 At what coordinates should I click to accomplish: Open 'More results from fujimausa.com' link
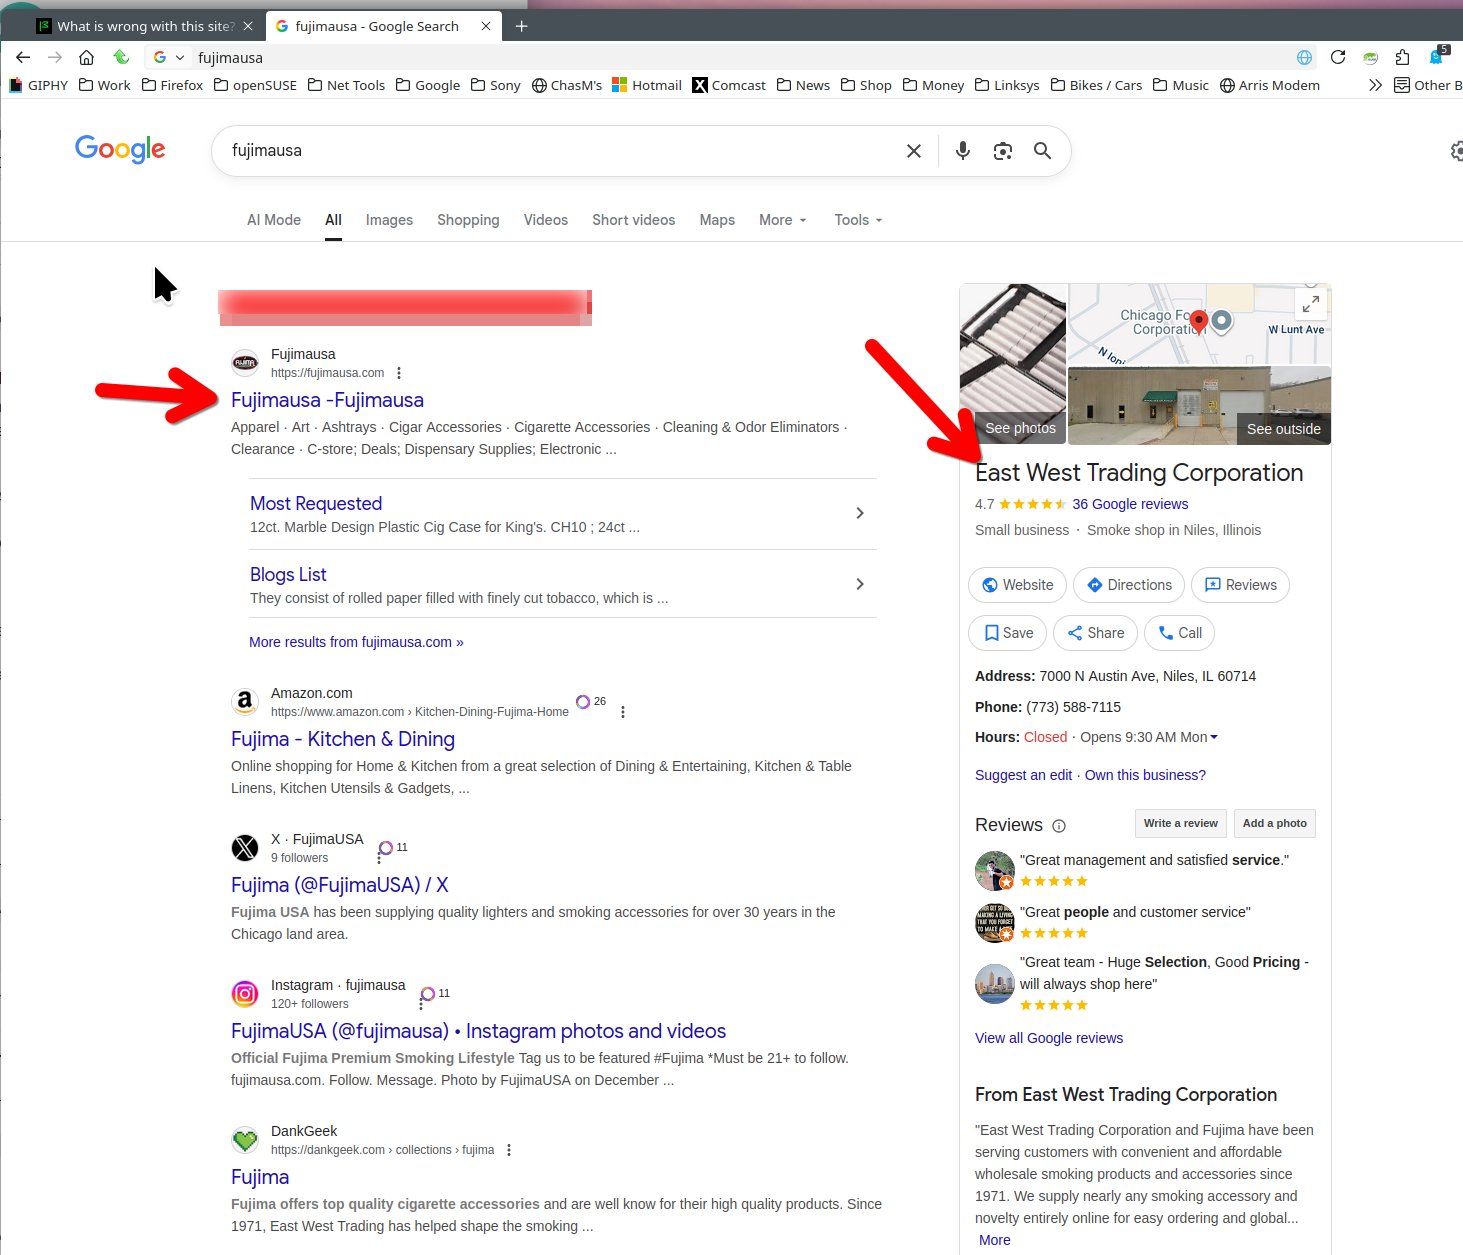[x=356, y=642]
